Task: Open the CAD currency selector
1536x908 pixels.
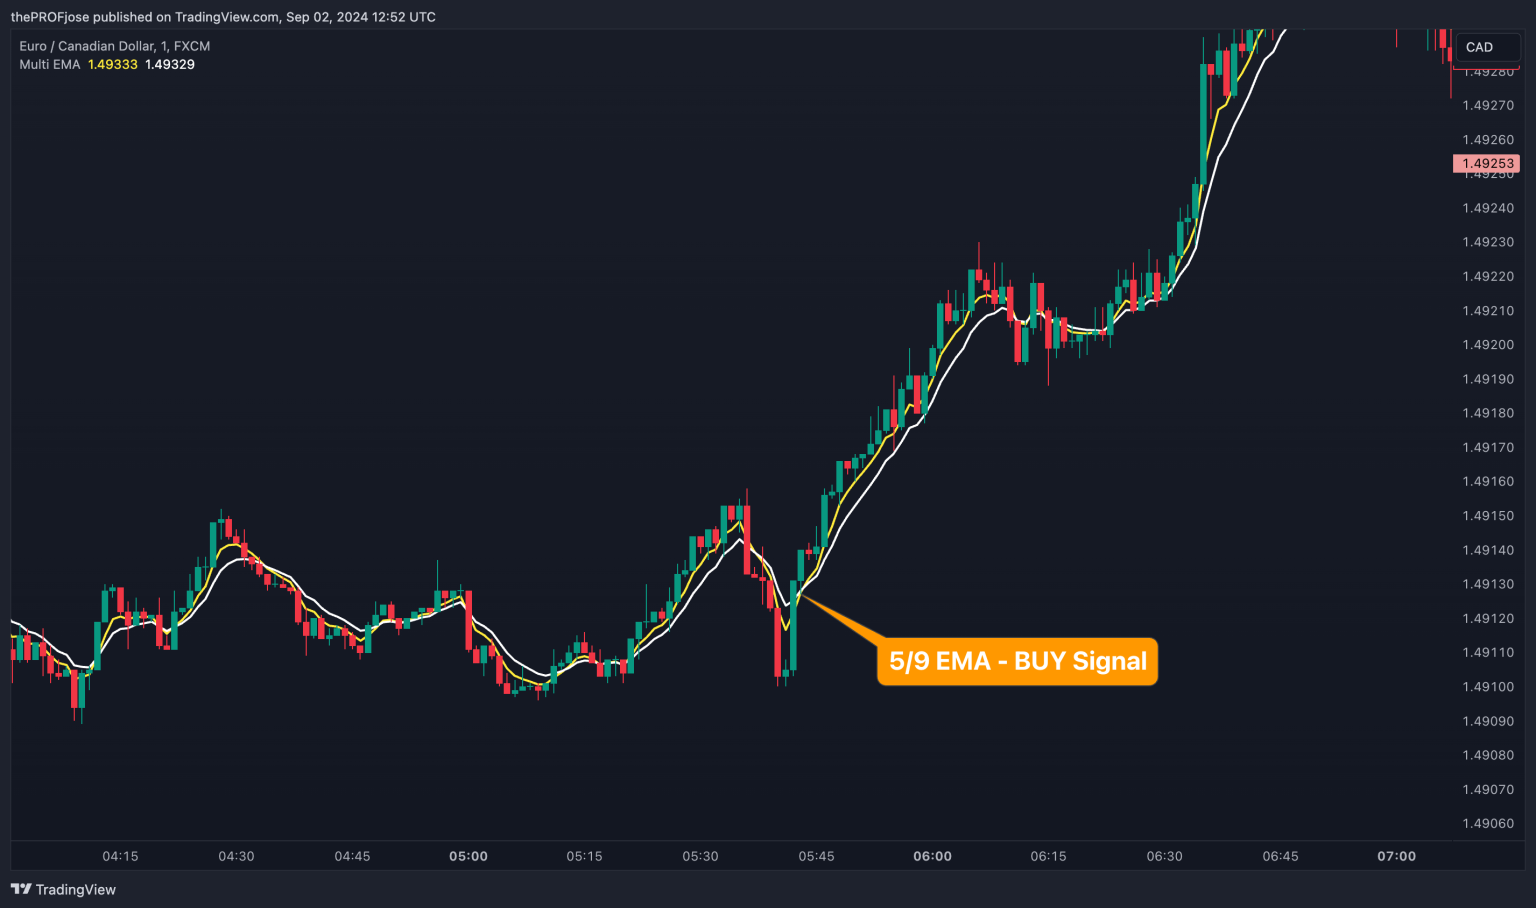Action: coord(1484,47)
